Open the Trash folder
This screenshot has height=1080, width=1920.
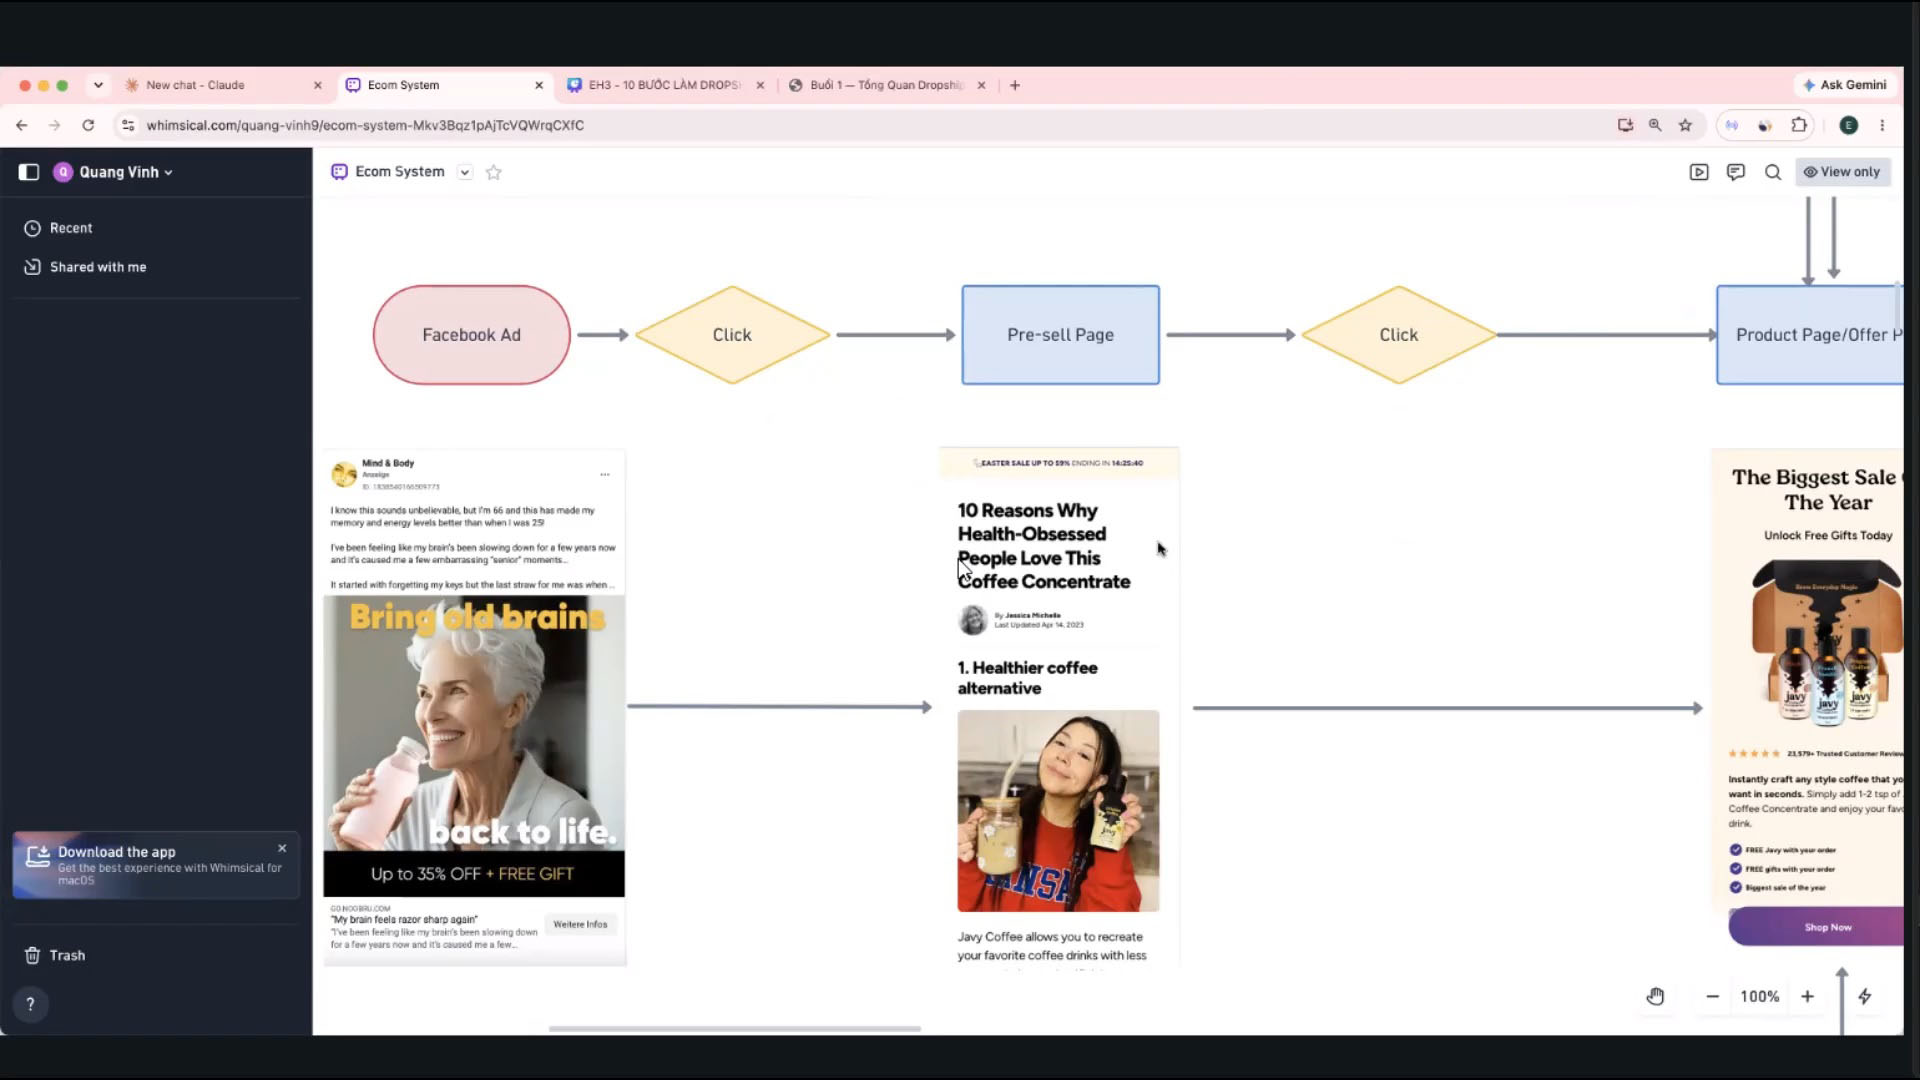click(55, 955)
